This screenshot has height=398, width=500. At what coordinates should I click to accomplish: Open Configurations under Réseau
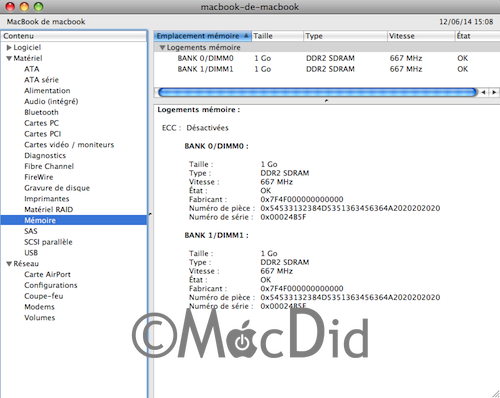click(50, 285)
